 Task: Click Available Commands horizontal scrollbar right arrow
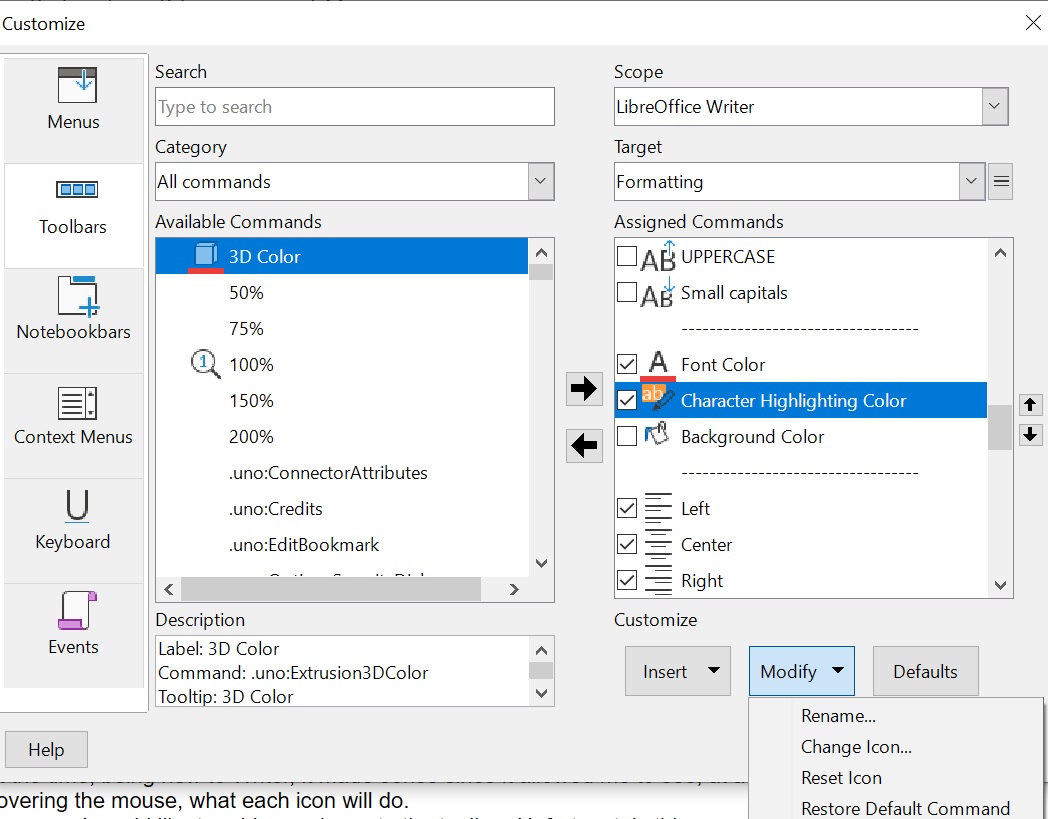pos(513,589)
